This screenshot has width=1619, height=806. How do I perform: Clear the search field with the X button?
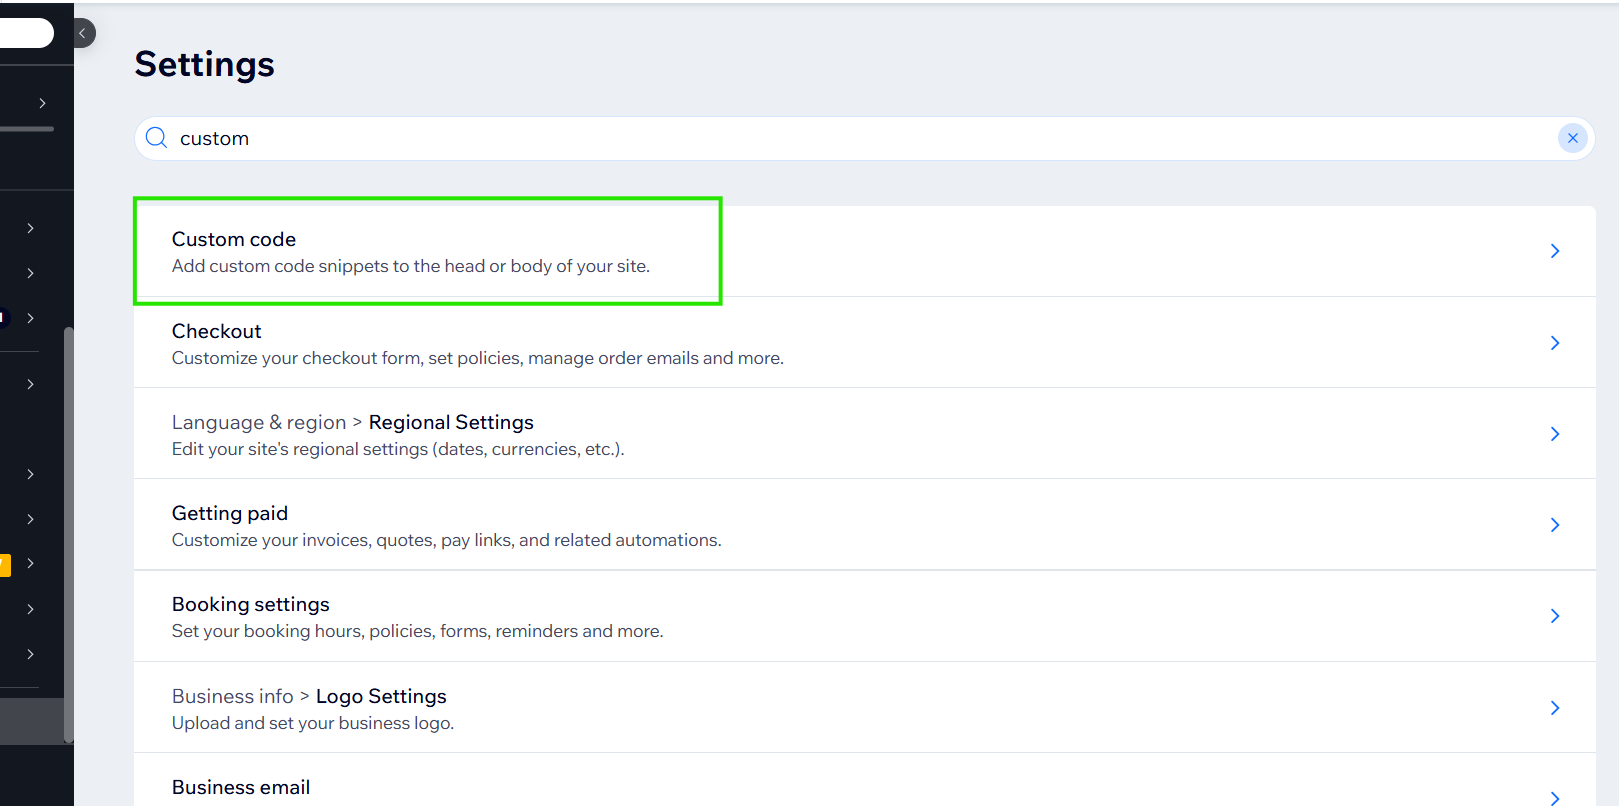click(x=1572, y=138)
